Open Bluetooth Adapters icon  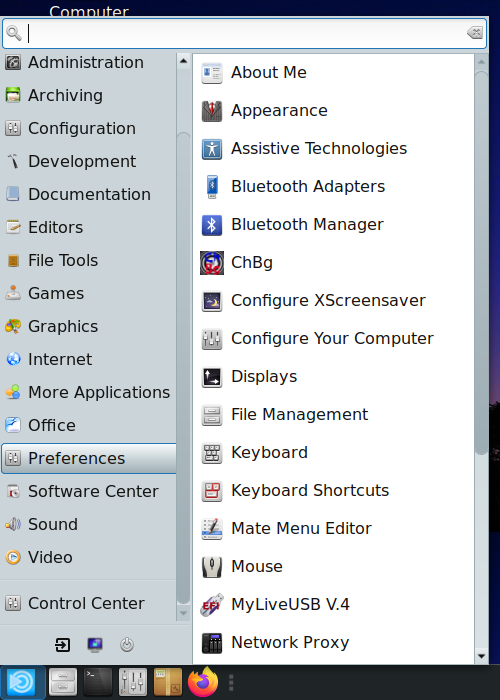[212, 187]
